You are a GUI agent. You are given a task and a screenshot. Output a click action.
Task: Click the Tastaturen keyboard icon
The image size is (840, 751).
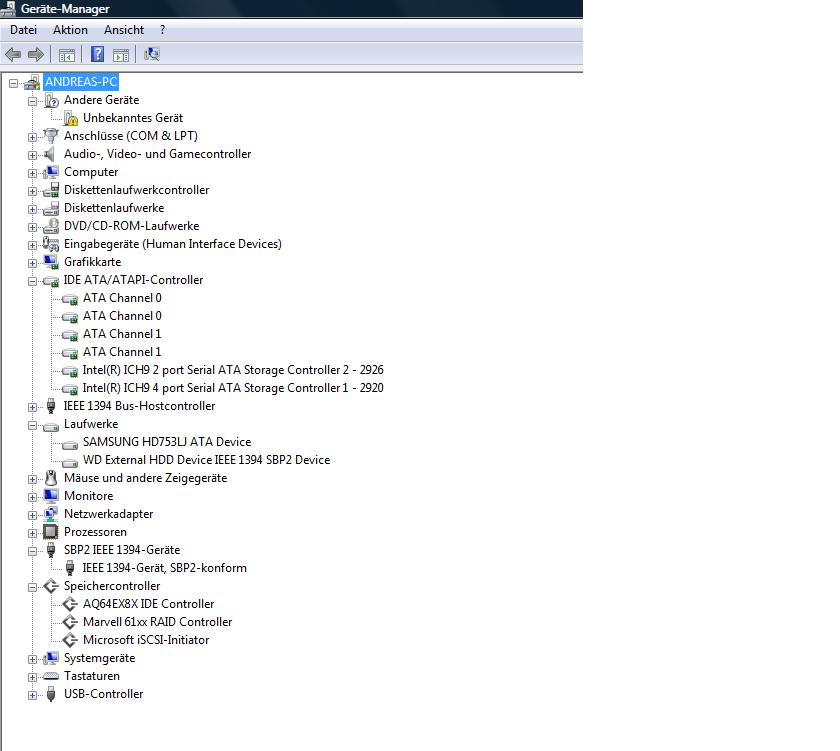51,676
